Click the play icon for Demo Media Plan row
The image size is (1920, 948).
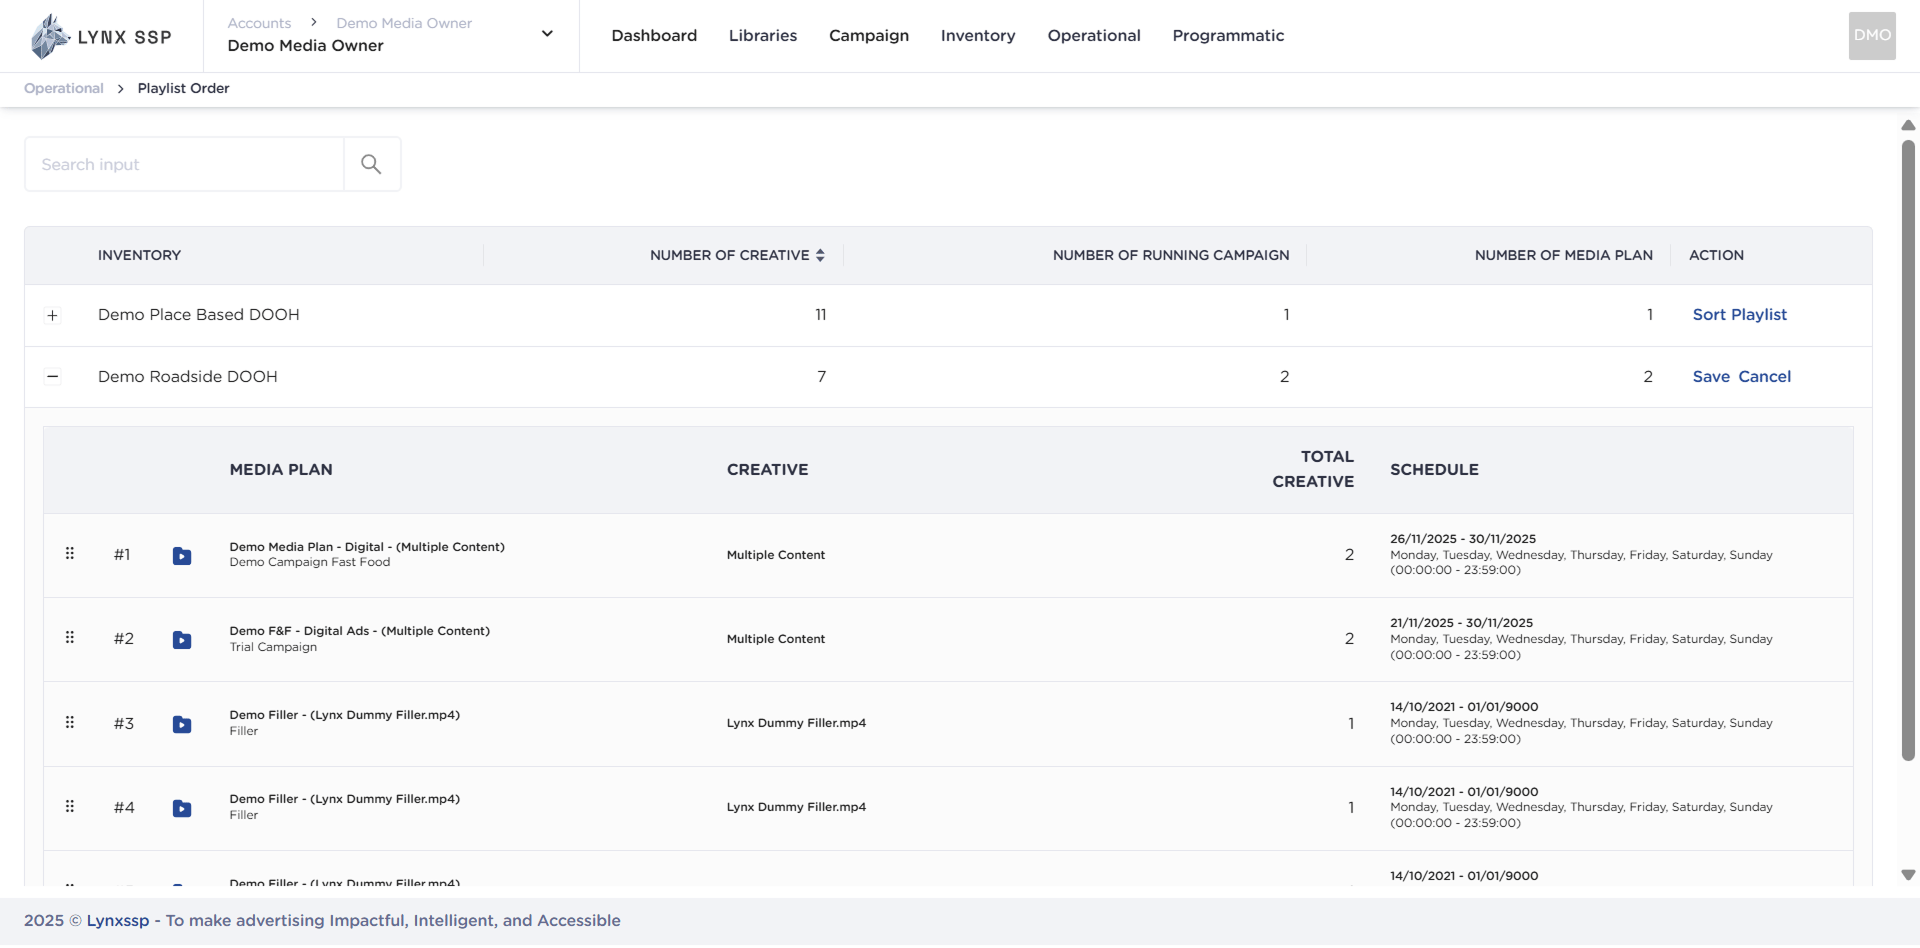(182, 556)
